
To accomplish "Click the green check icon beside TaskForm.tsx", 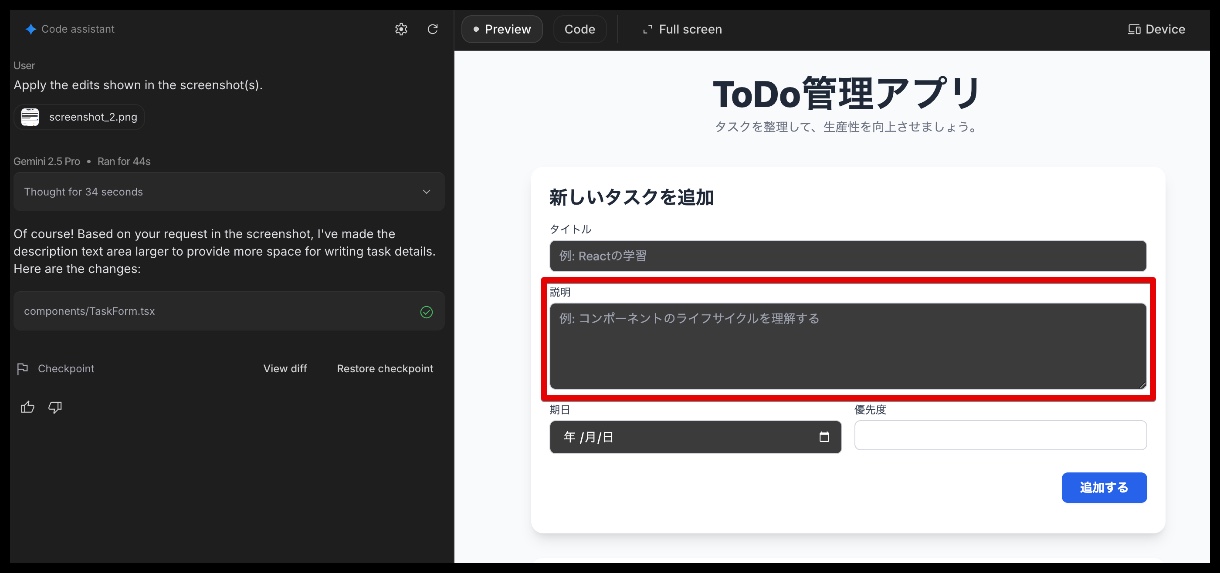I will 427,312.
